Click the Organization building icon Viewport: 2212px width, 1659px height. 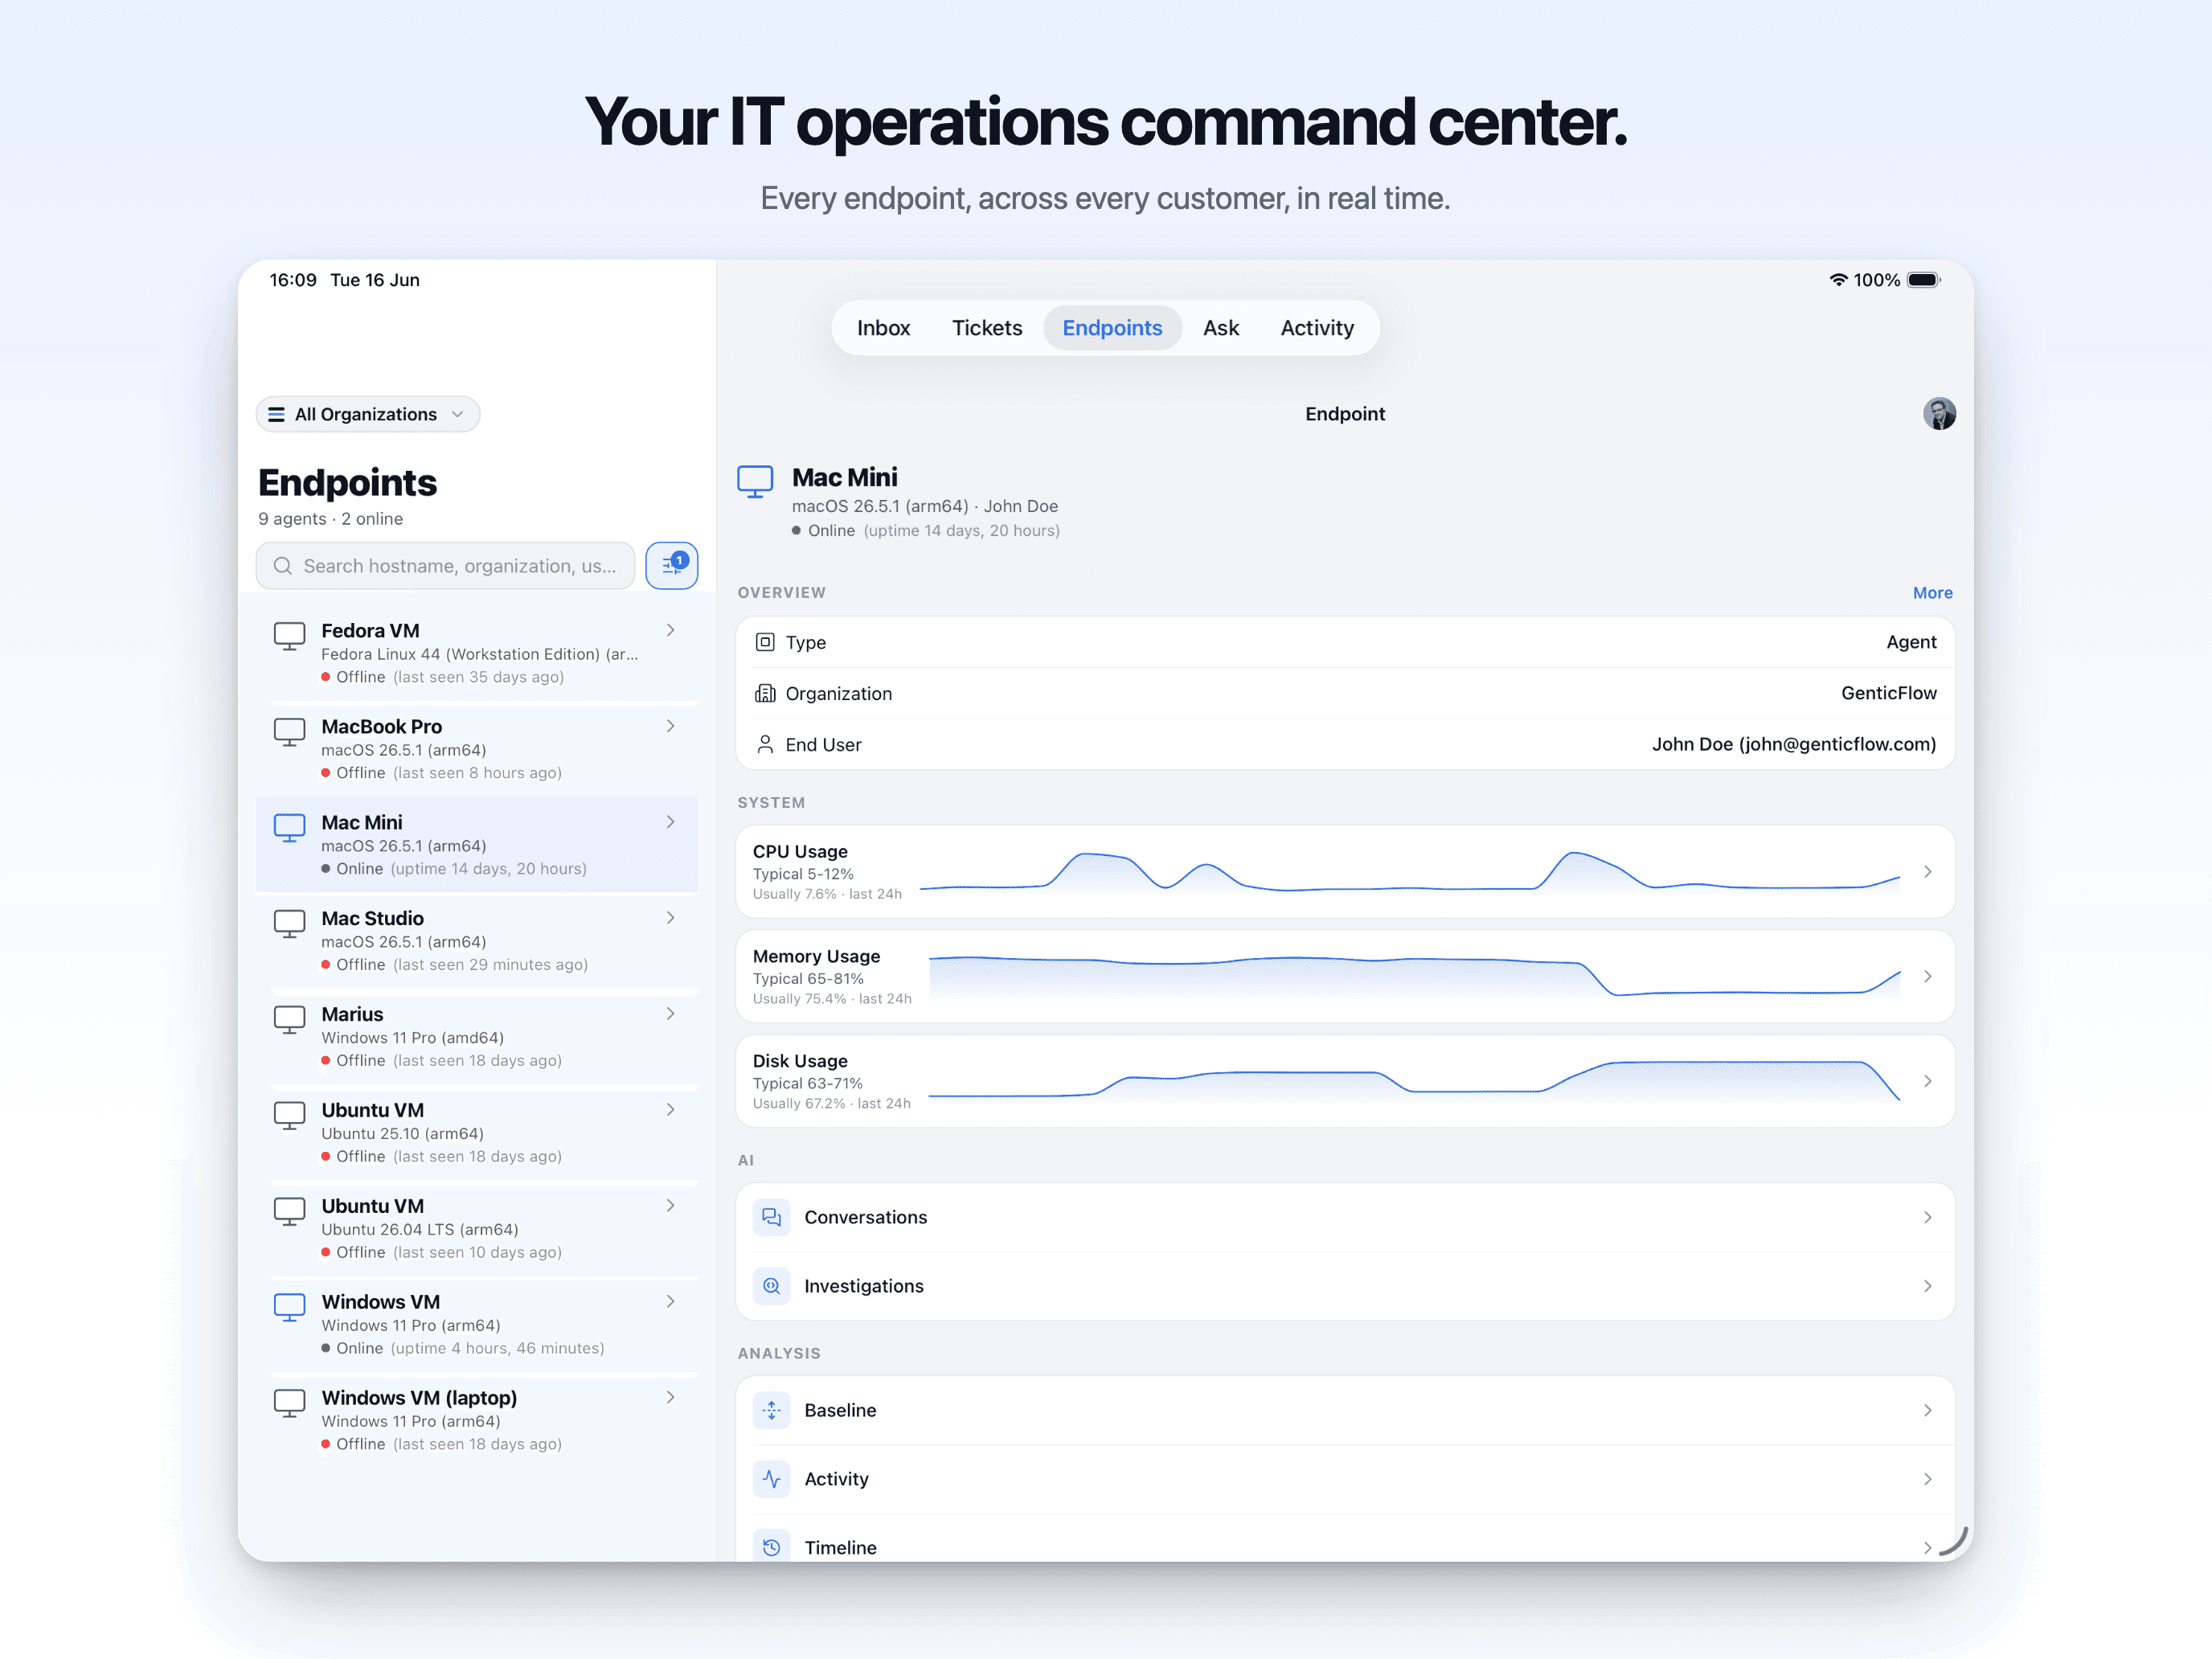point(765,693)
